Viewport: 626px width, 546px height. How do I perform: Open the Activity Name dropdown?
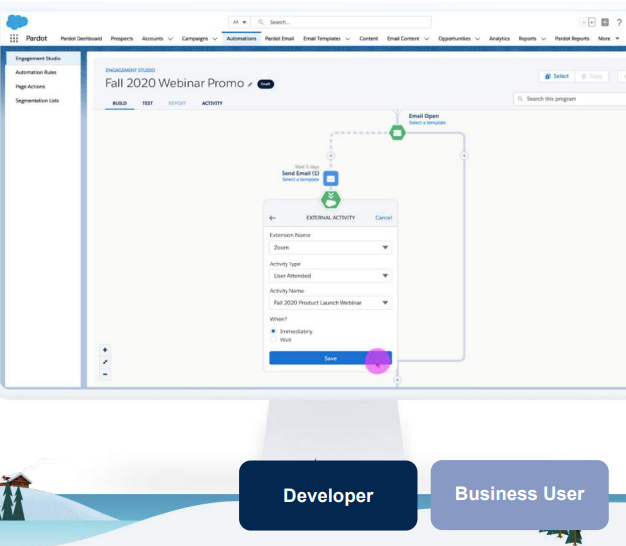[331, 303]
